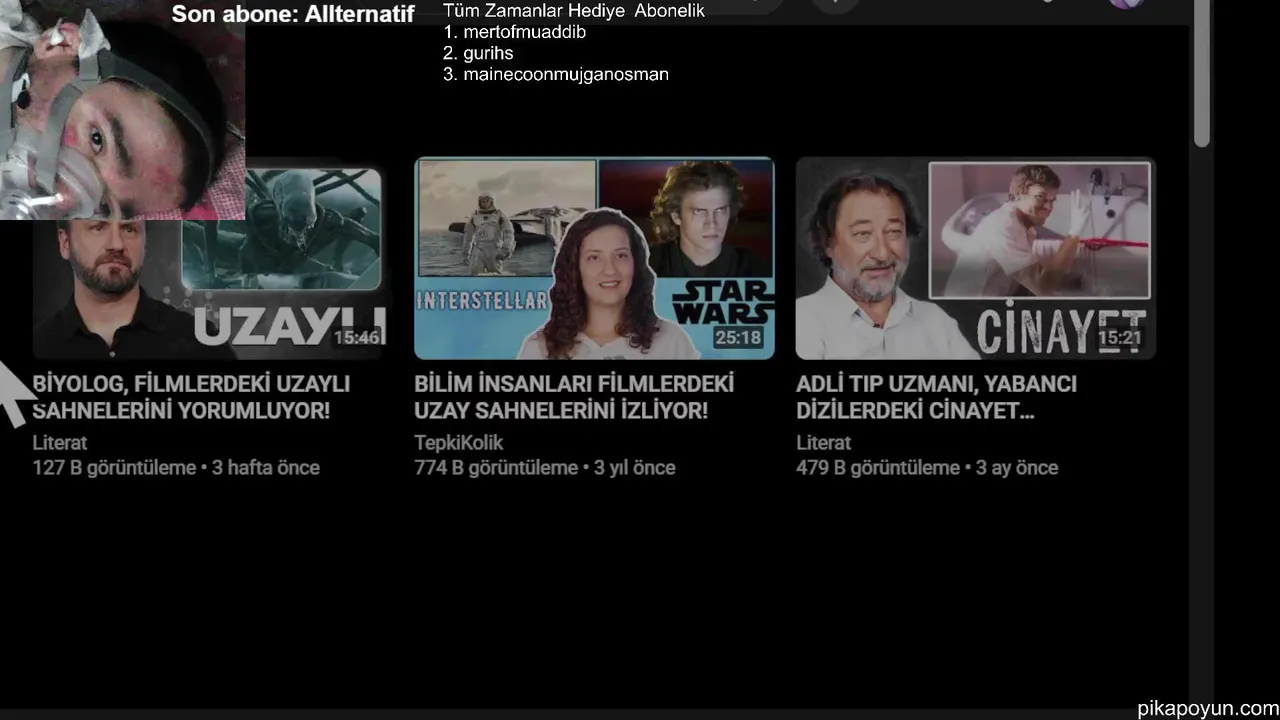Click the webcam overlay image
Viewport: 1280px width, 720px height.
pyautogui.click(x=122, y=110)
